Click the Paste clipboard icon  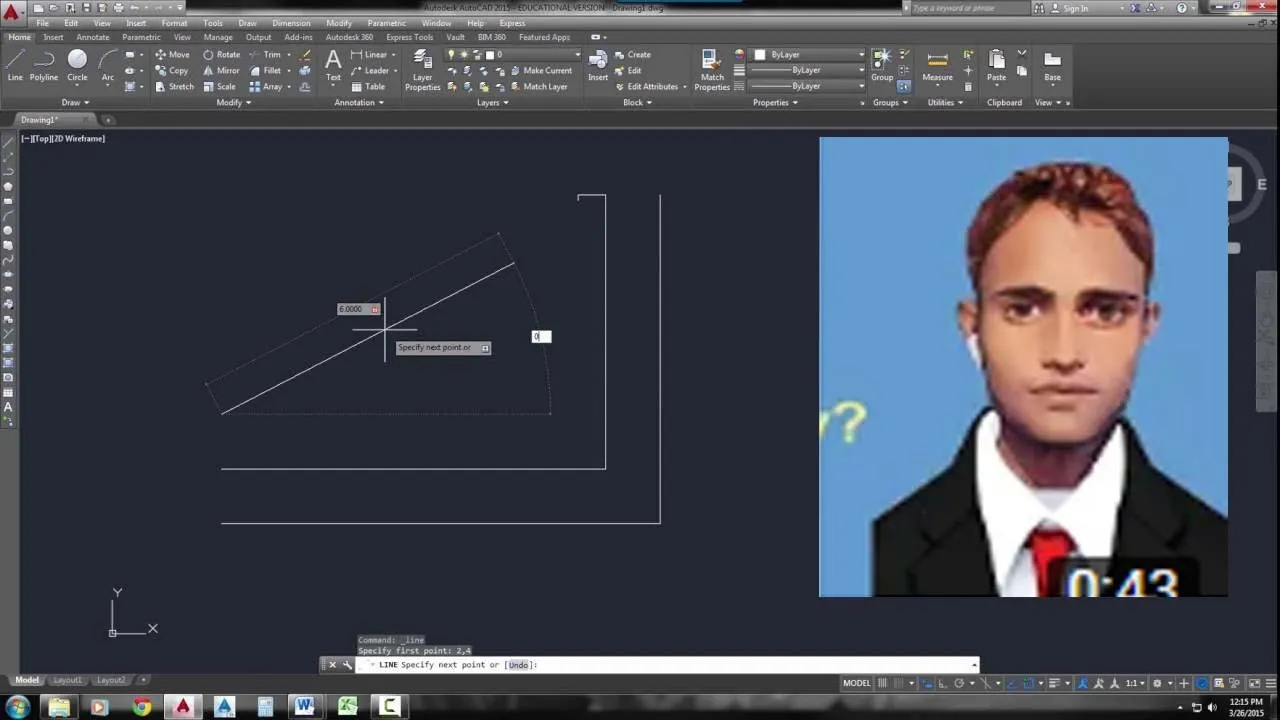point(996,65)
